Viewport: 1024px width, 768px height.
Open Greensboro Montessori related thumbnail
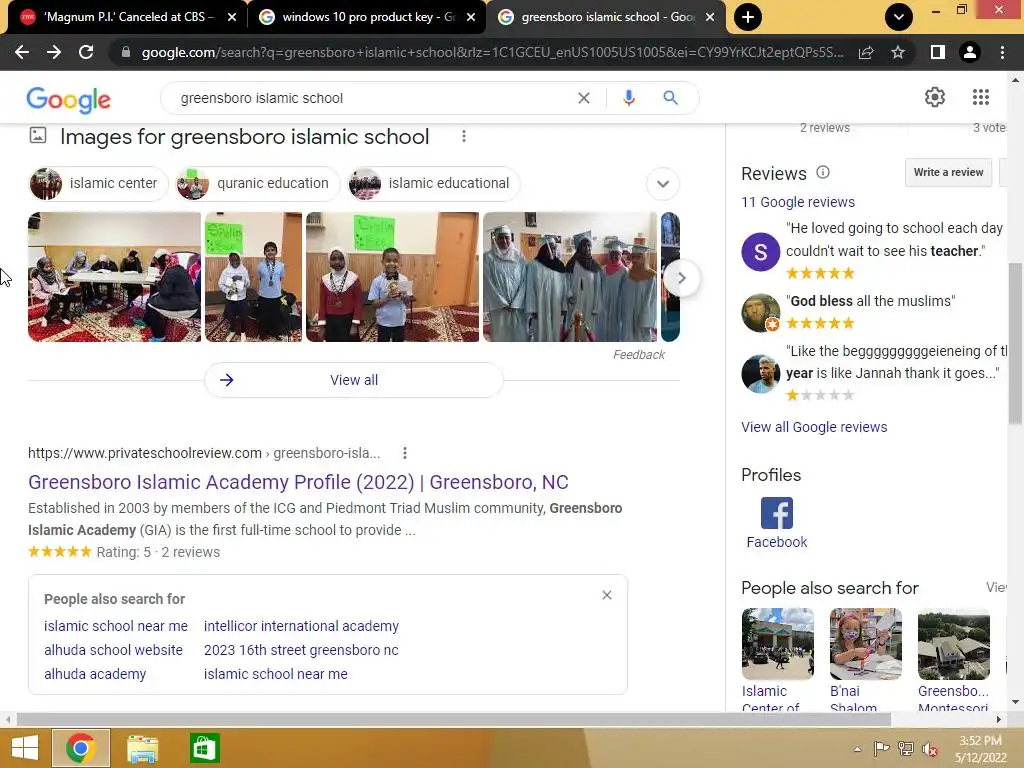coord(953,644)
